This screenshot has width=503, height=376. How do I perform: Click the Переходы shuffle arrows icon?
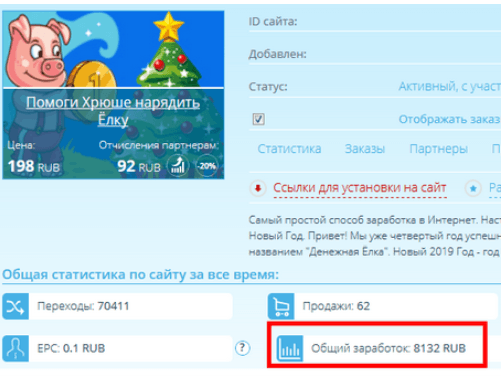tap(15, 306)
